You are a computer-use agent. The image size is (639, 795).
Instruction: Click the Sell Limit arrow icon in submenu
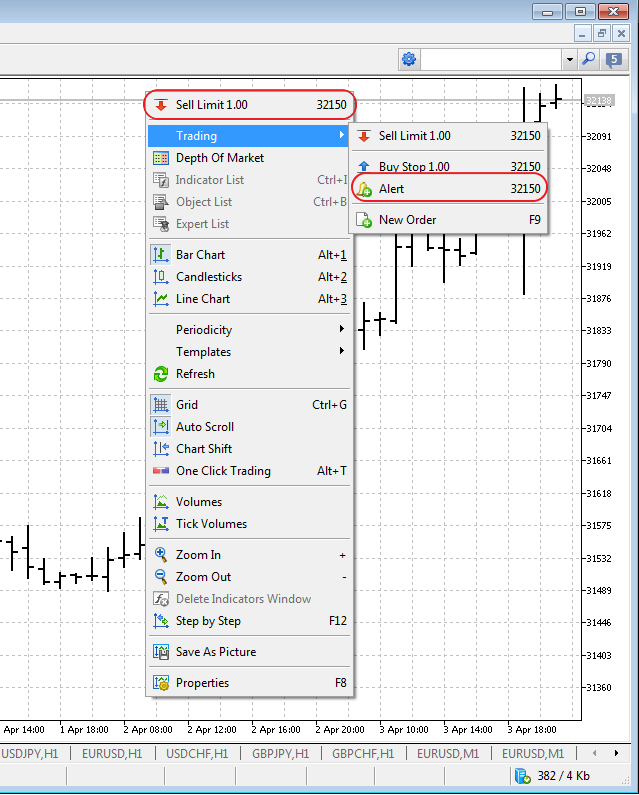point(364,136)
